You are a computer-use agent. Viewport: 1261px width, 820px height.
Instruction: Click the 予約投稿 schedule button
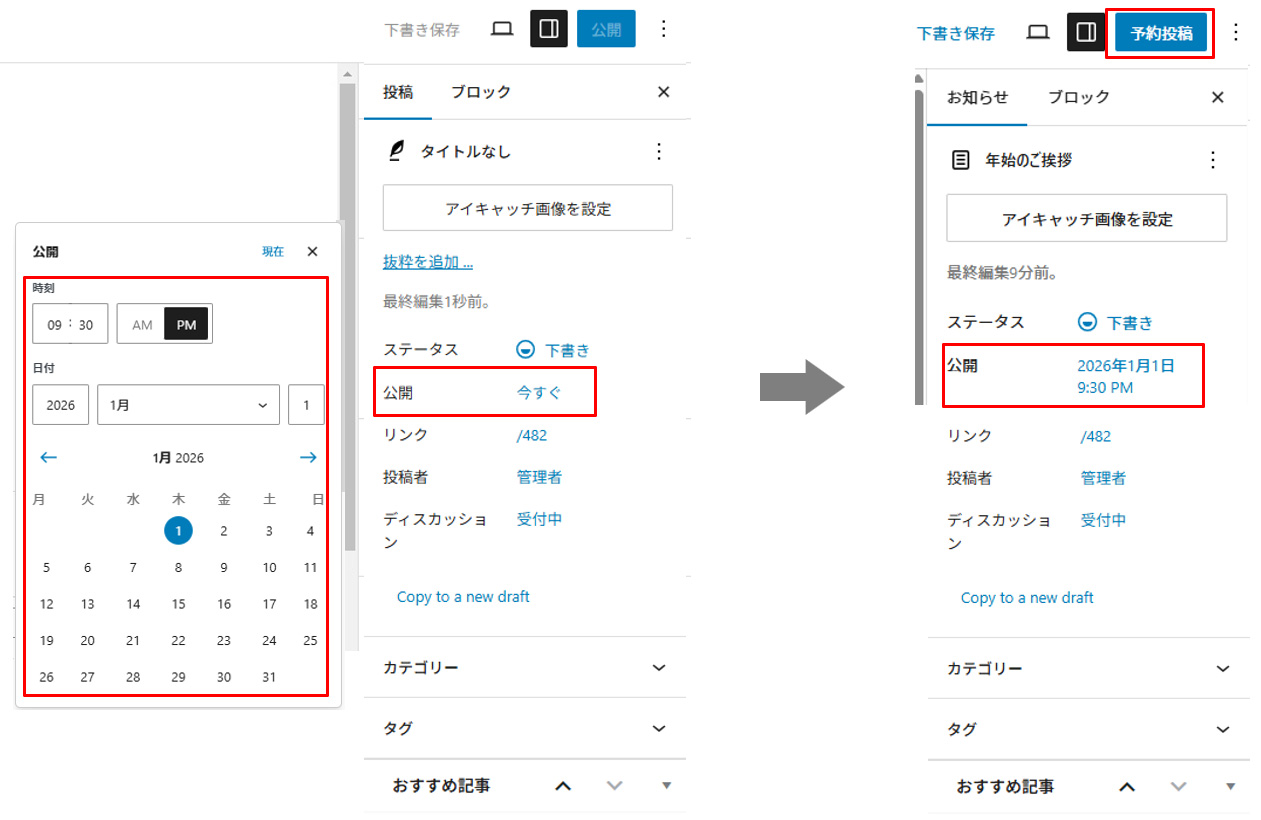pyautogui.click(x=1161, y=33)
